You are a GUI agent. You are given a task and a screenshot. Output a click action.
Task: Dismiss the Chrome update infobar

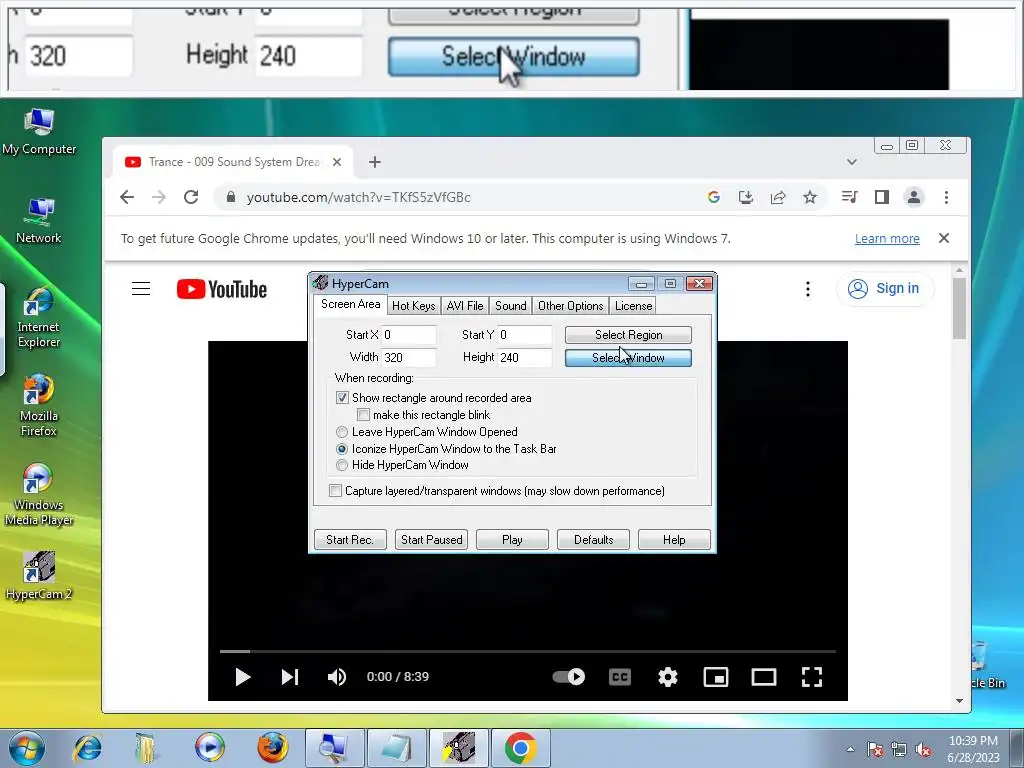[x=944, y=238]
